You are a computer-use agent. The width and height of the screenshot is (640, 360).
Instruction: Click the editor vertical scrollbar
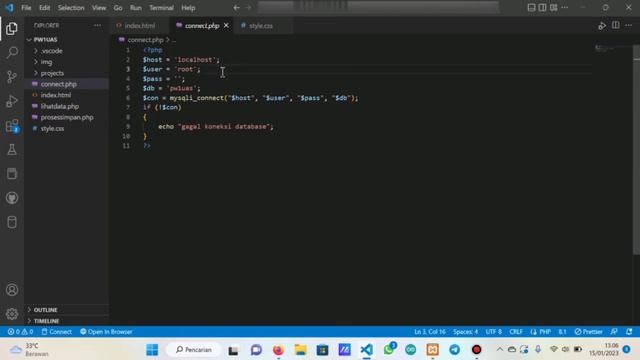point(636,151)
